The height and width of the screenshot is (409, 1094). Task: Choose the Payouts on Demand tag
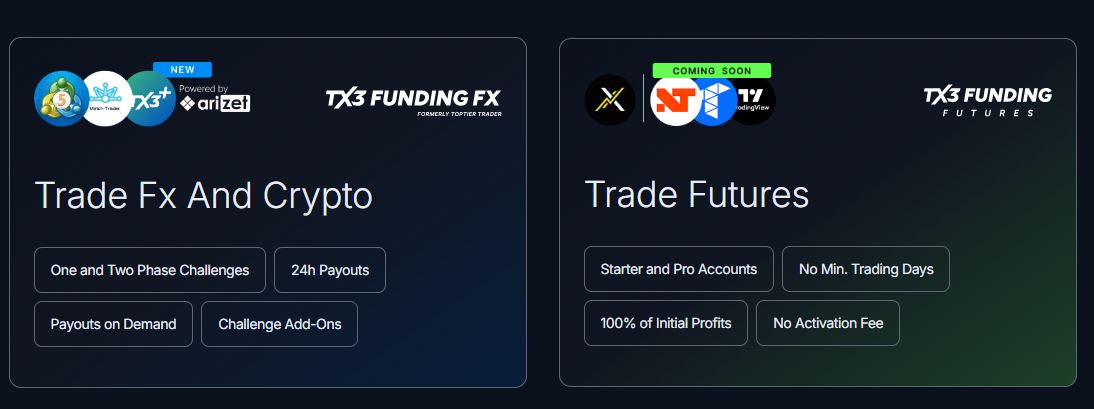(x=113, y=324)
